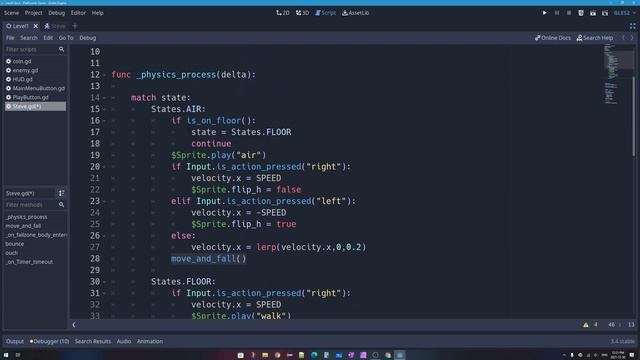Screen dimensions: 640x360
Task: Open the Editor menu
Action: [78, 13]
